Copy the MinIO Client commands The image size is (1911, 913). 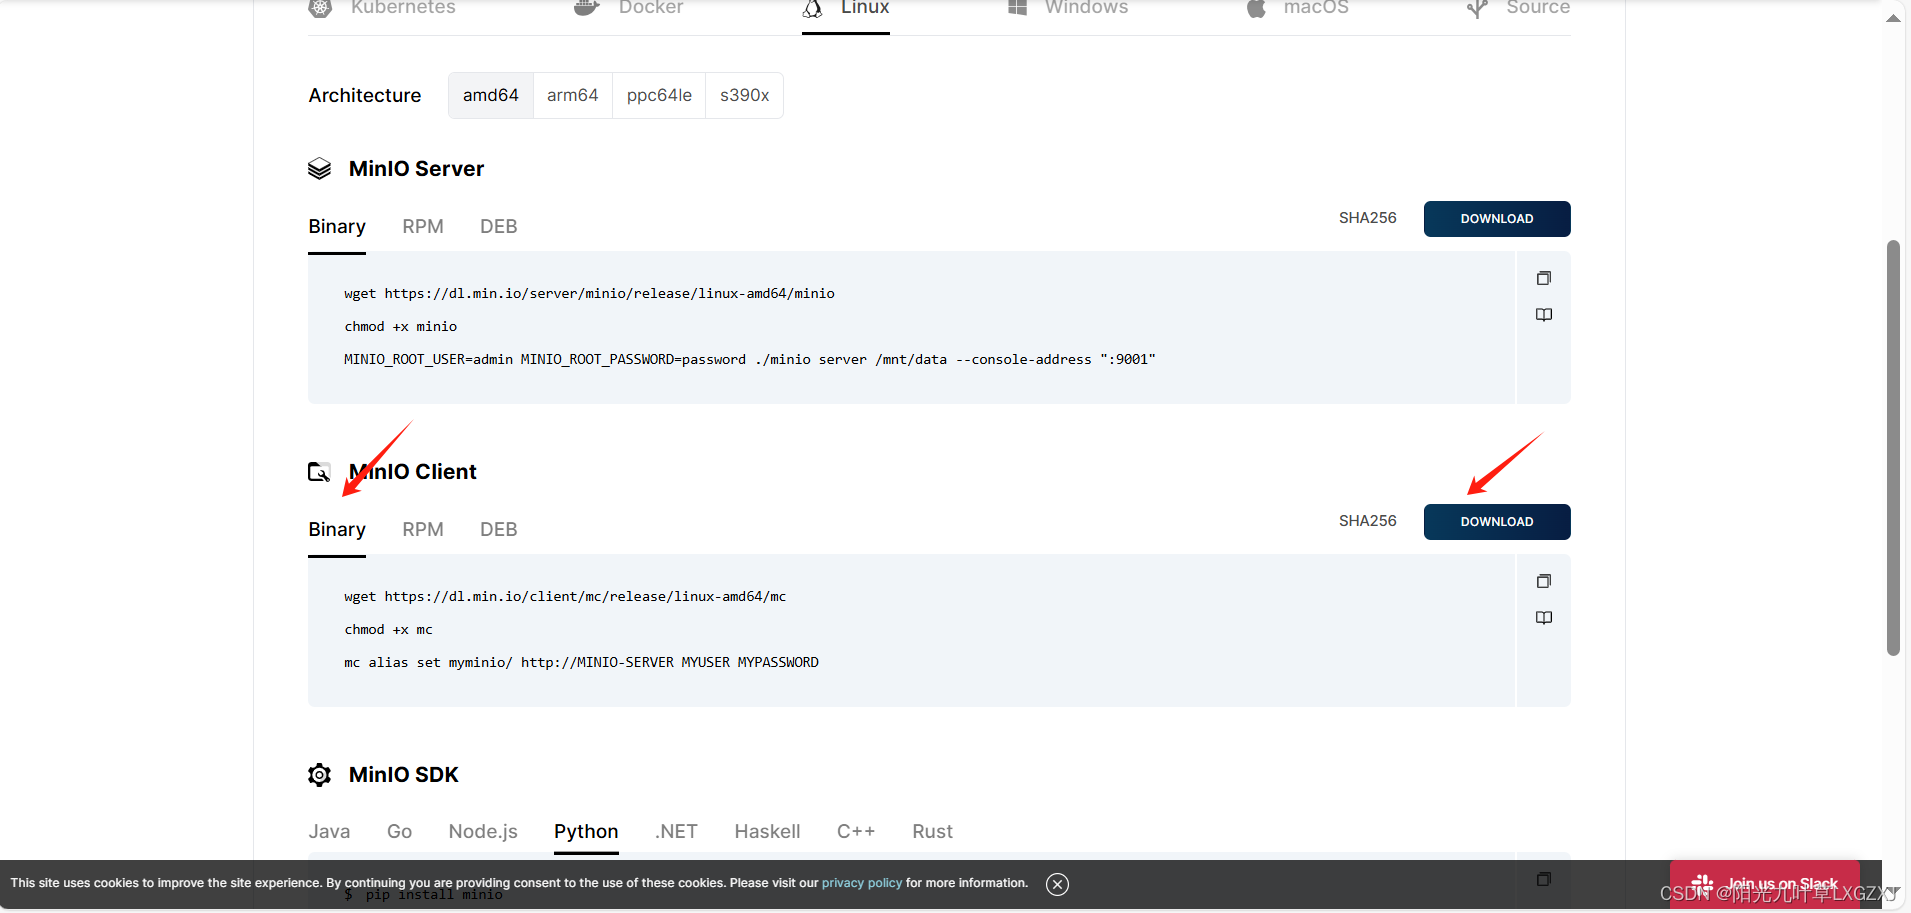click(1544, 581)
